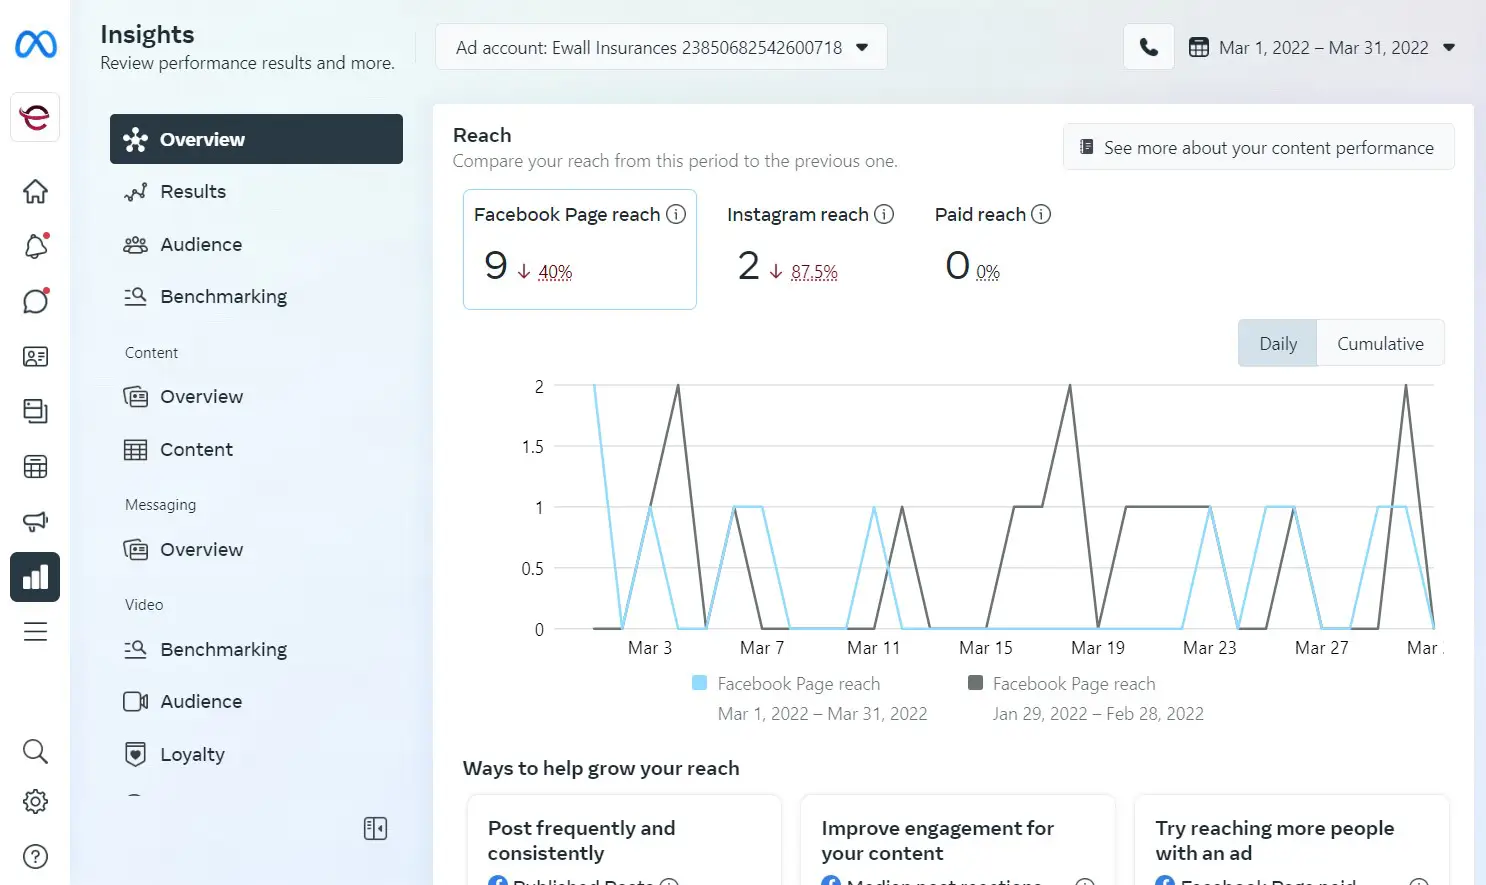Click the phone icon button
This screenshot has height=885, width=1486.
pyautogui.click(x=1148, y=48)
